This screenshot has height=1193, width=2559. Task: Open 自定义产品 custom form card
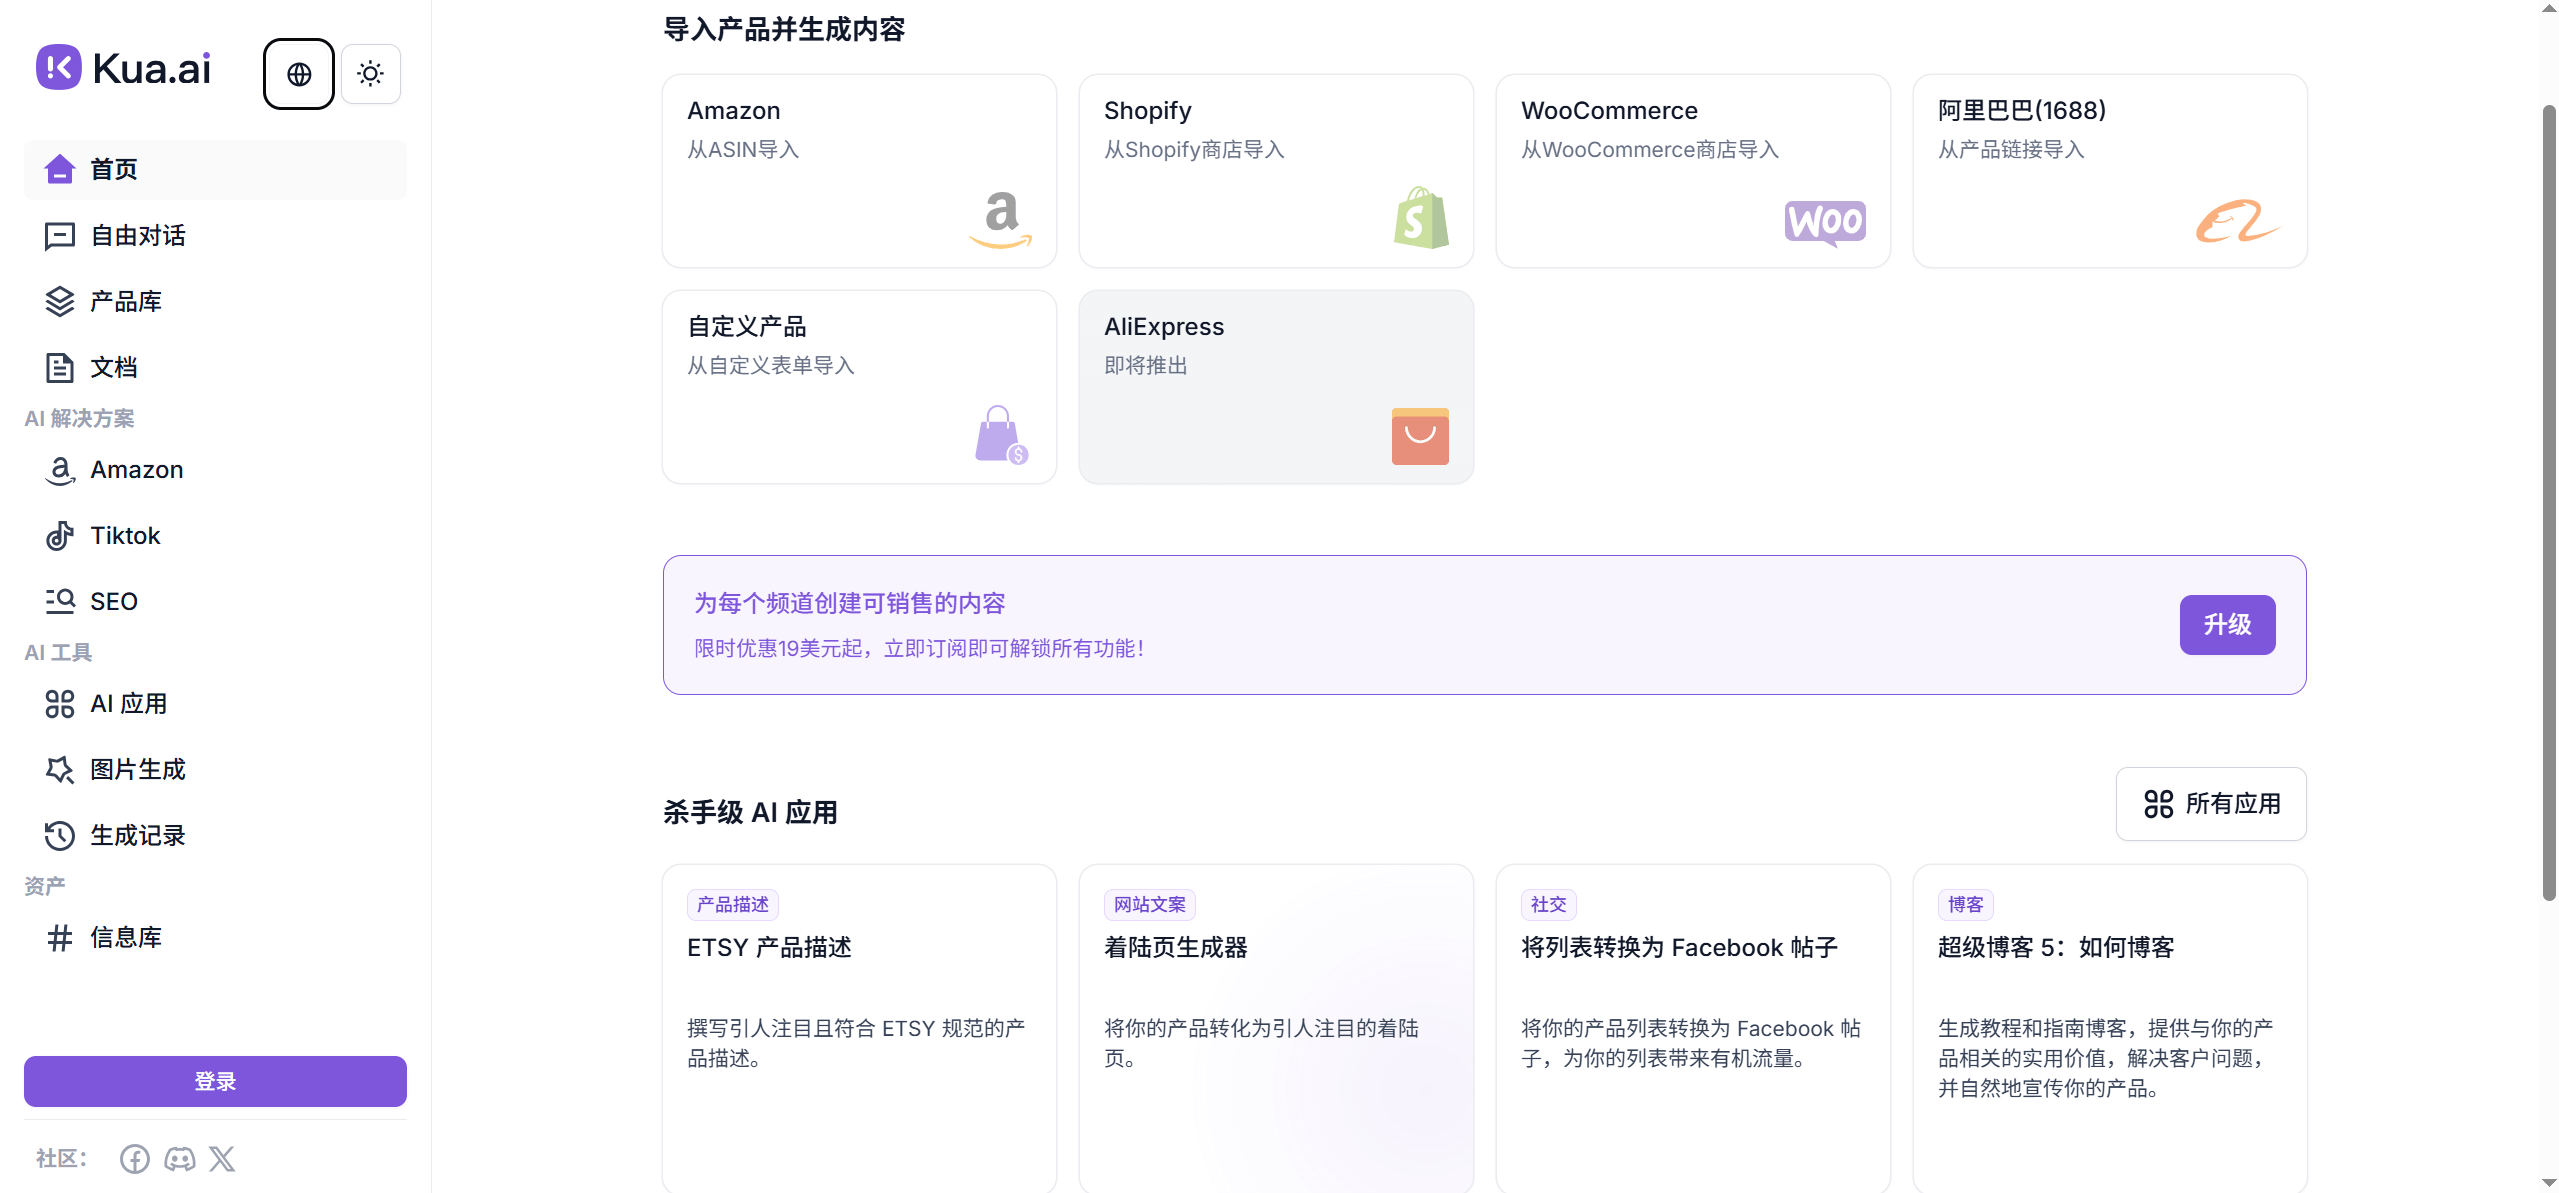click(859, 387)
